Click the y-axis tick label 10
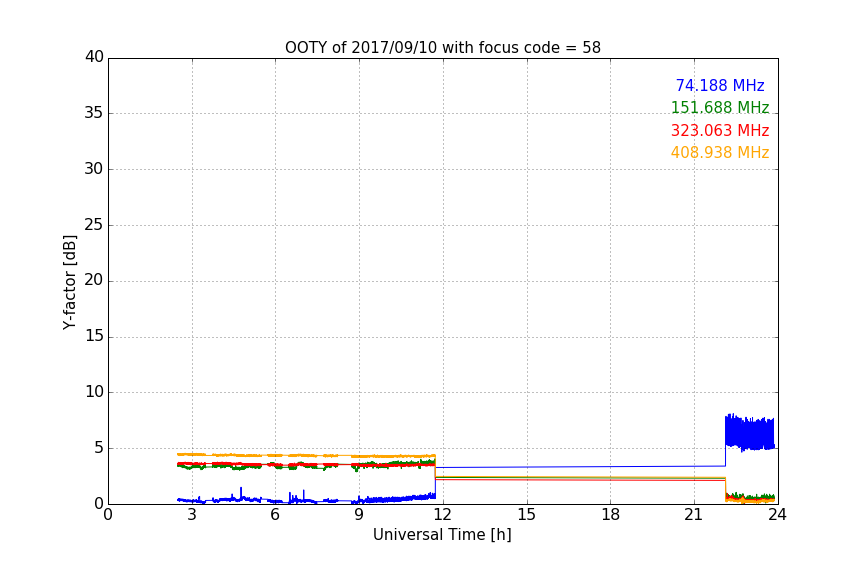This screenshot has width=864, height=576. (94, 392)
